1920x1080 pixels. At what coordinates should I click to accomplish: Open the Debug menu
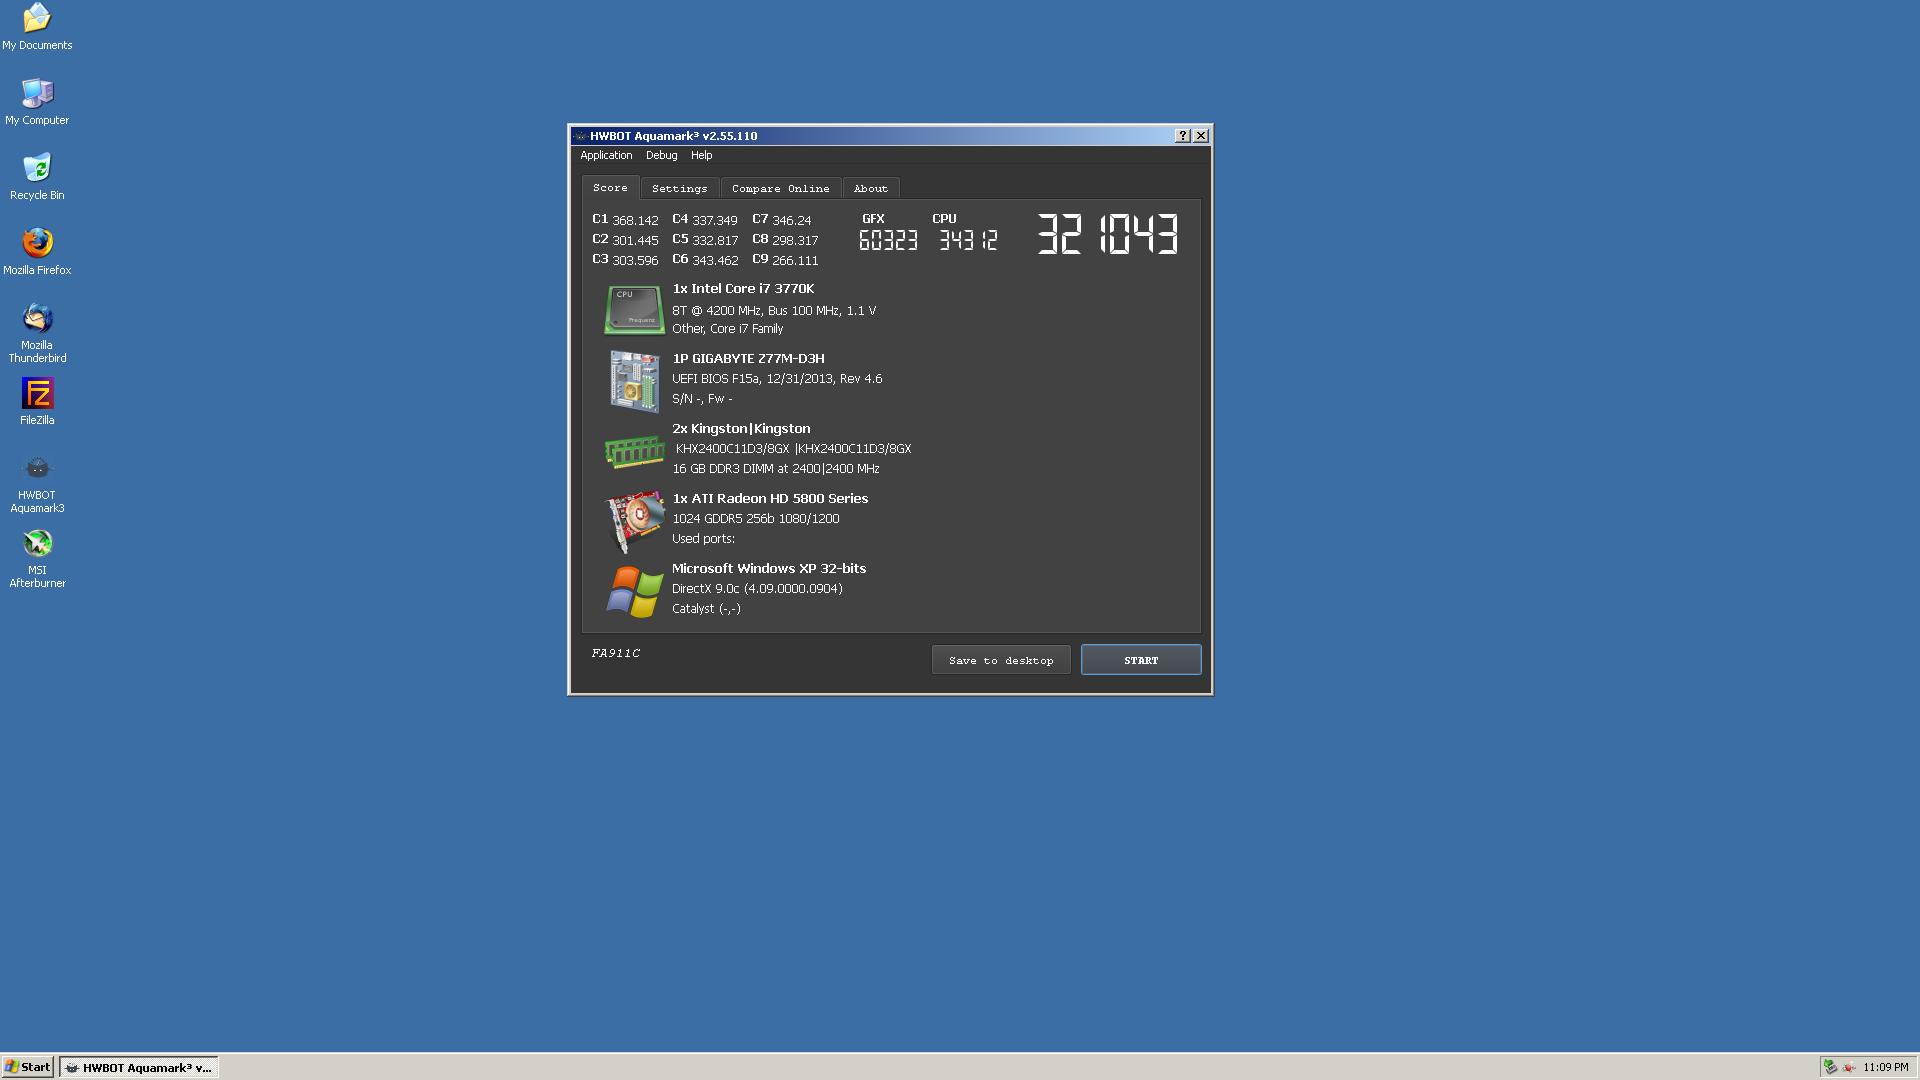pyautogui.click(x=661, y=155)
